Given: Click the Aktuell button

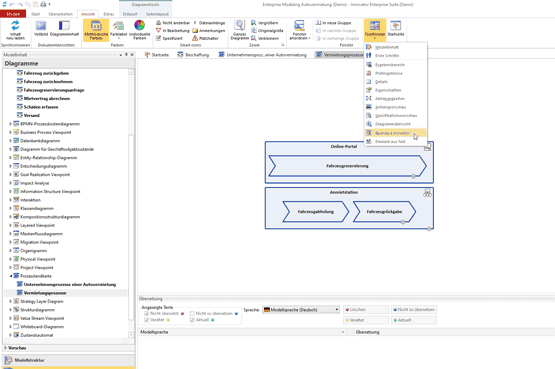Looking at the screenshot, I should 414,320.
